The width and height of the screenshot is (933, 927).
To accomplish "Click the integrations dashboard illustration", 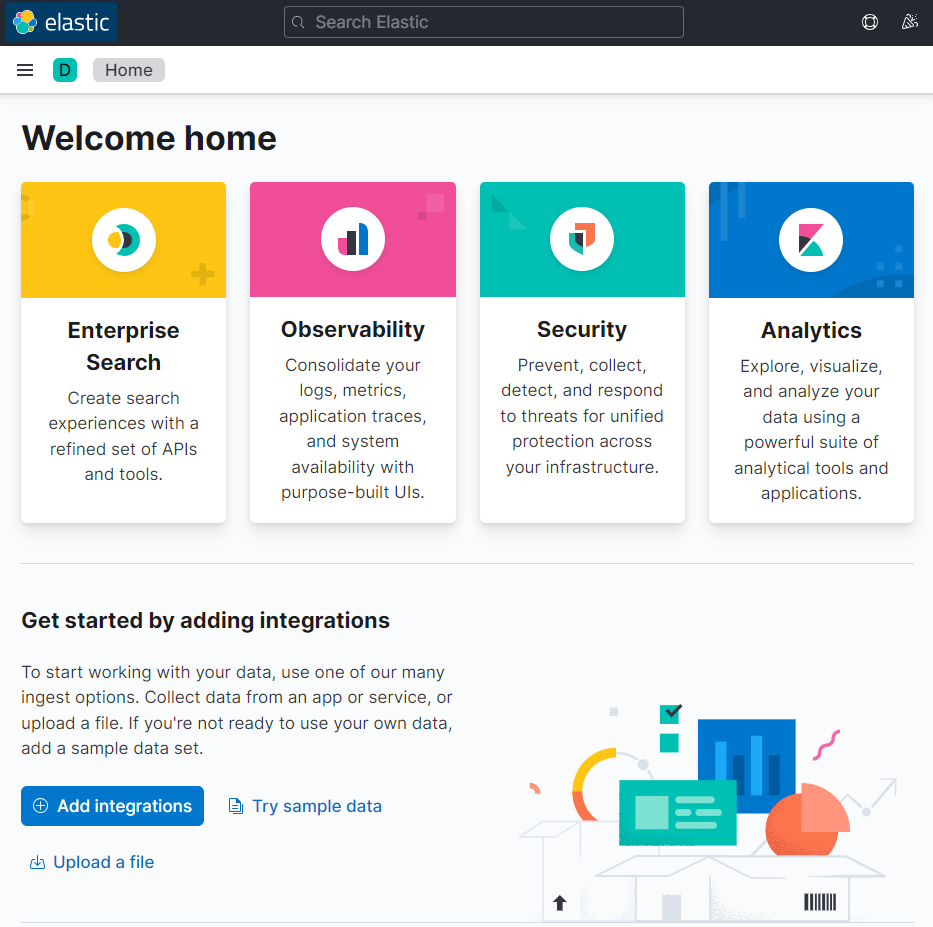I will [708, 812].
